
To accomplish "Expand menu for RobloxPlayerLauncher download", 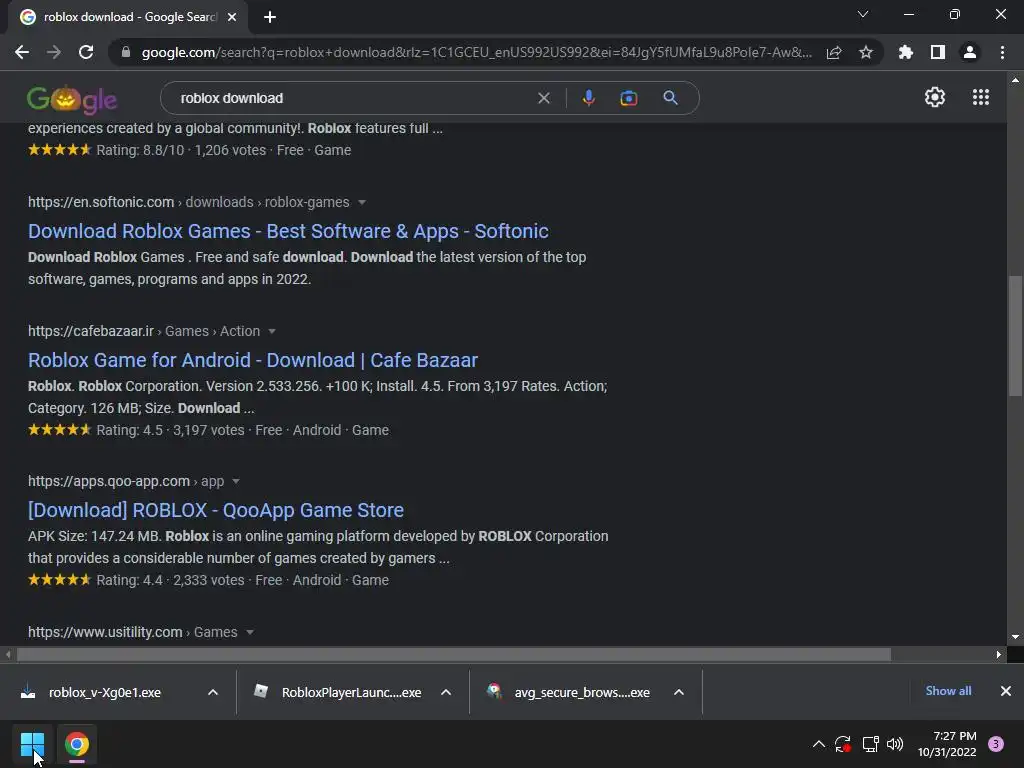I will pos(446,692).
